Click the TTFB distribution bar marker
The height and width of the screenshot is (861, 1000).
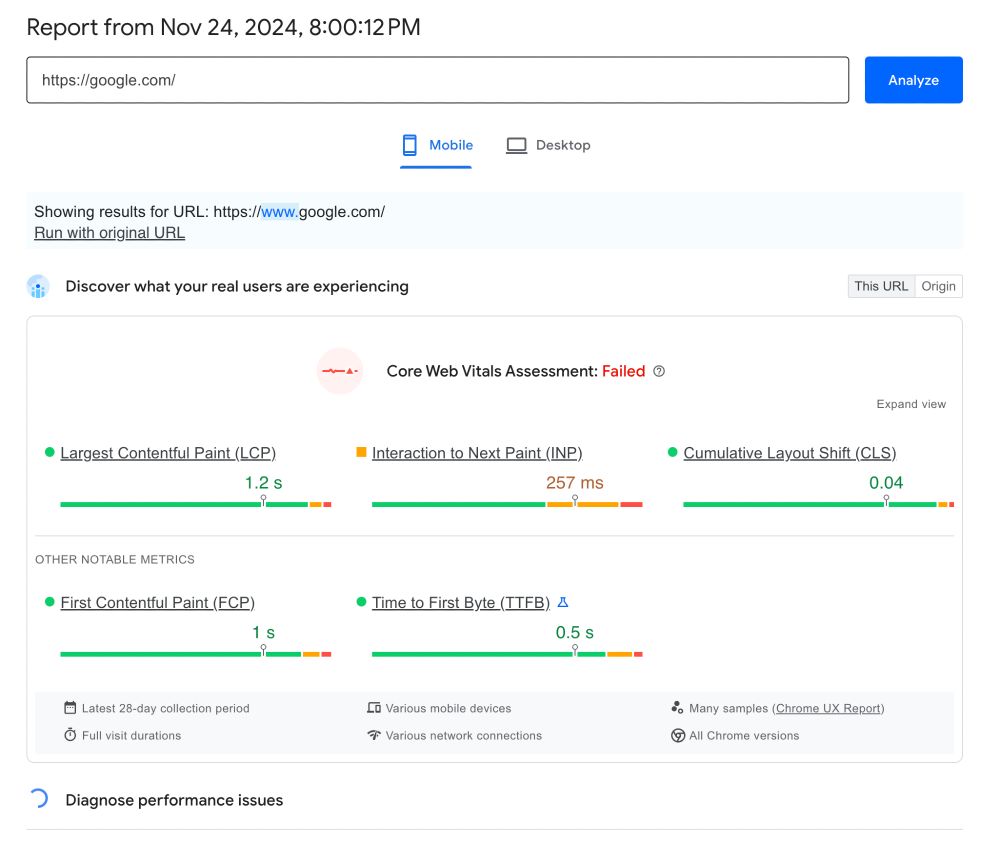[575, 651]
